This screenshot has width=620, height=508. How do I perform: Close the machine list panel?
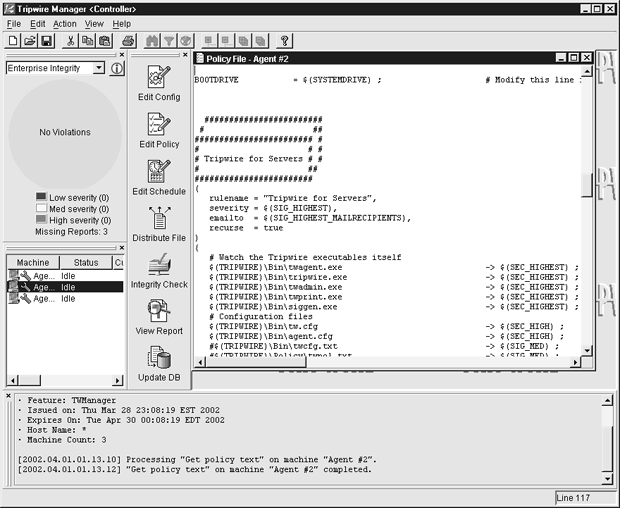(122, 247)
